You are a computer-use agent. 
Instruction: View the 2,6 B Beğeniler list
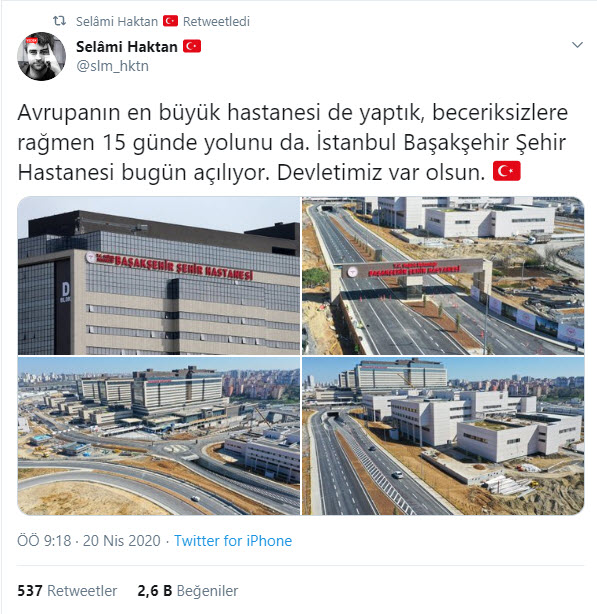point(188,591)
